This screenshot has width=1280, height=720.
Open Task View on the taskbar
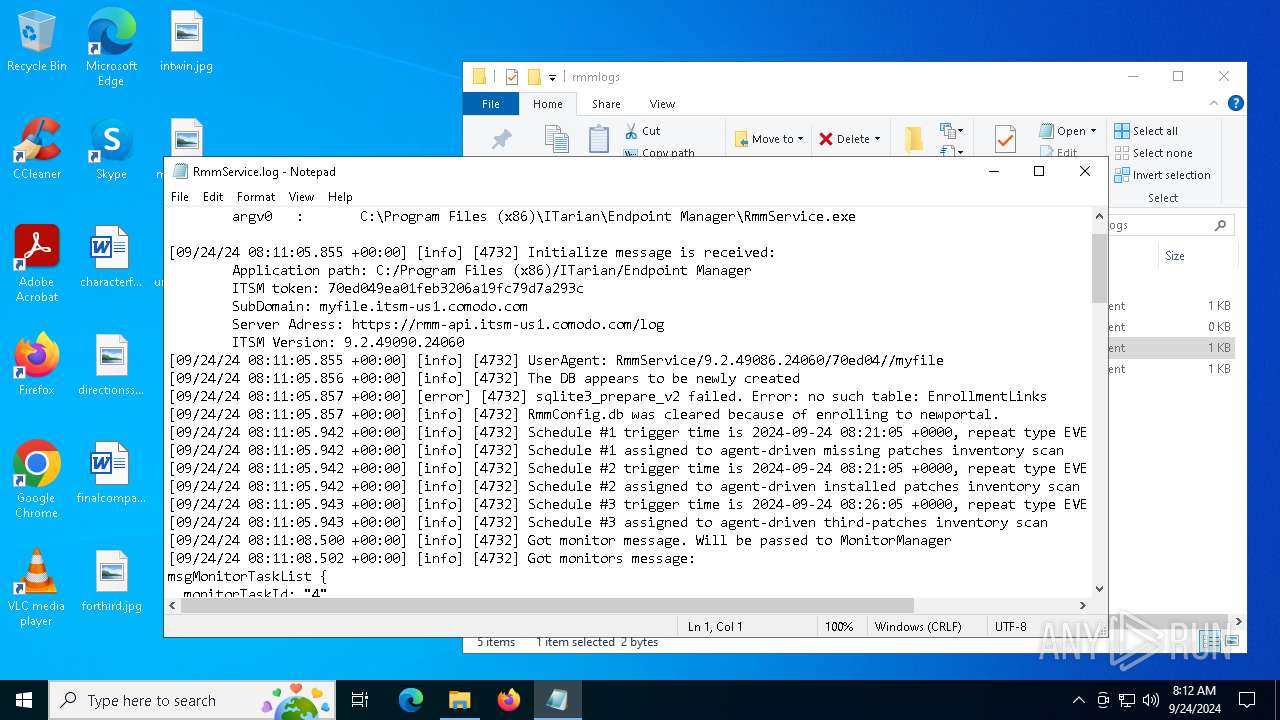coord(360,700)
